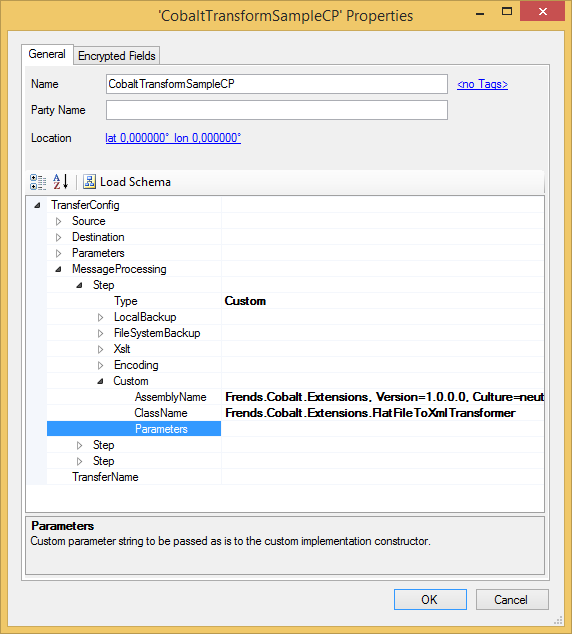
Task: Minimize the Properties window
Action: [480, 13]
